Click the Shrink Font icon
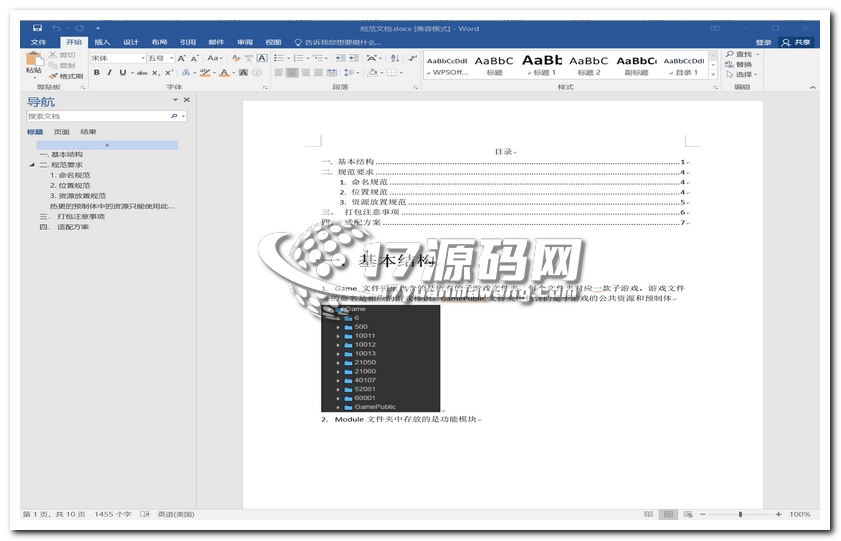The height and width of the screenshot is (541, 841). [194, 58]
